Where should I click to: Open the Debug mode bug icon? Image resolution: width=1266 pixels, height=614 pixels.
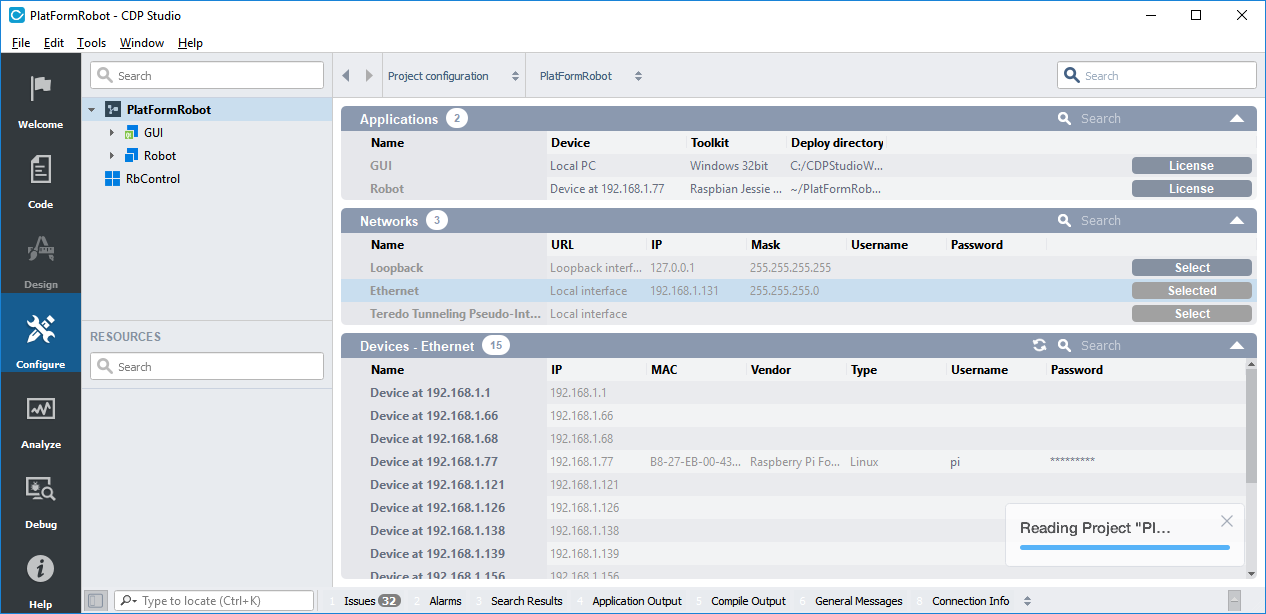(40, 489)
